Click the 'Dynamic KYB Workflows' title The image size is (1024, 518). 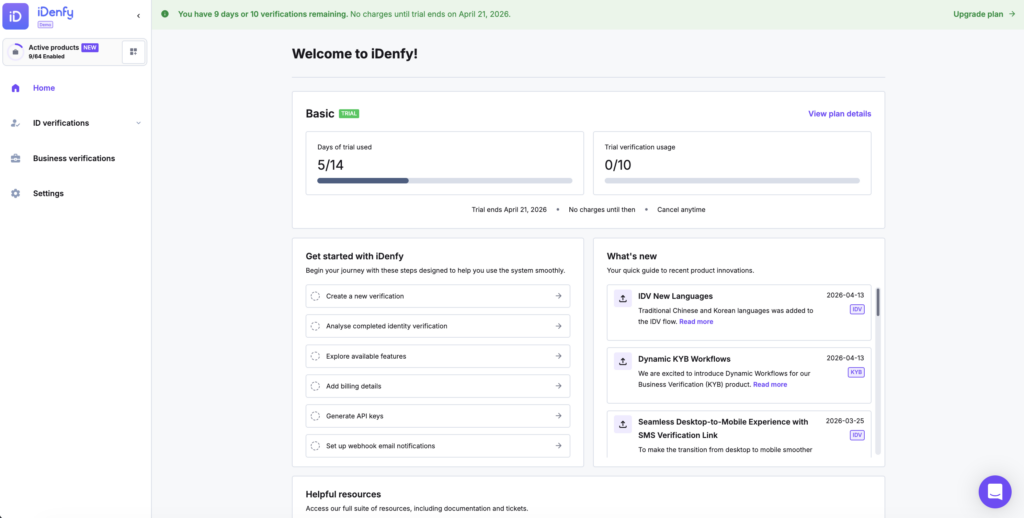684,359
